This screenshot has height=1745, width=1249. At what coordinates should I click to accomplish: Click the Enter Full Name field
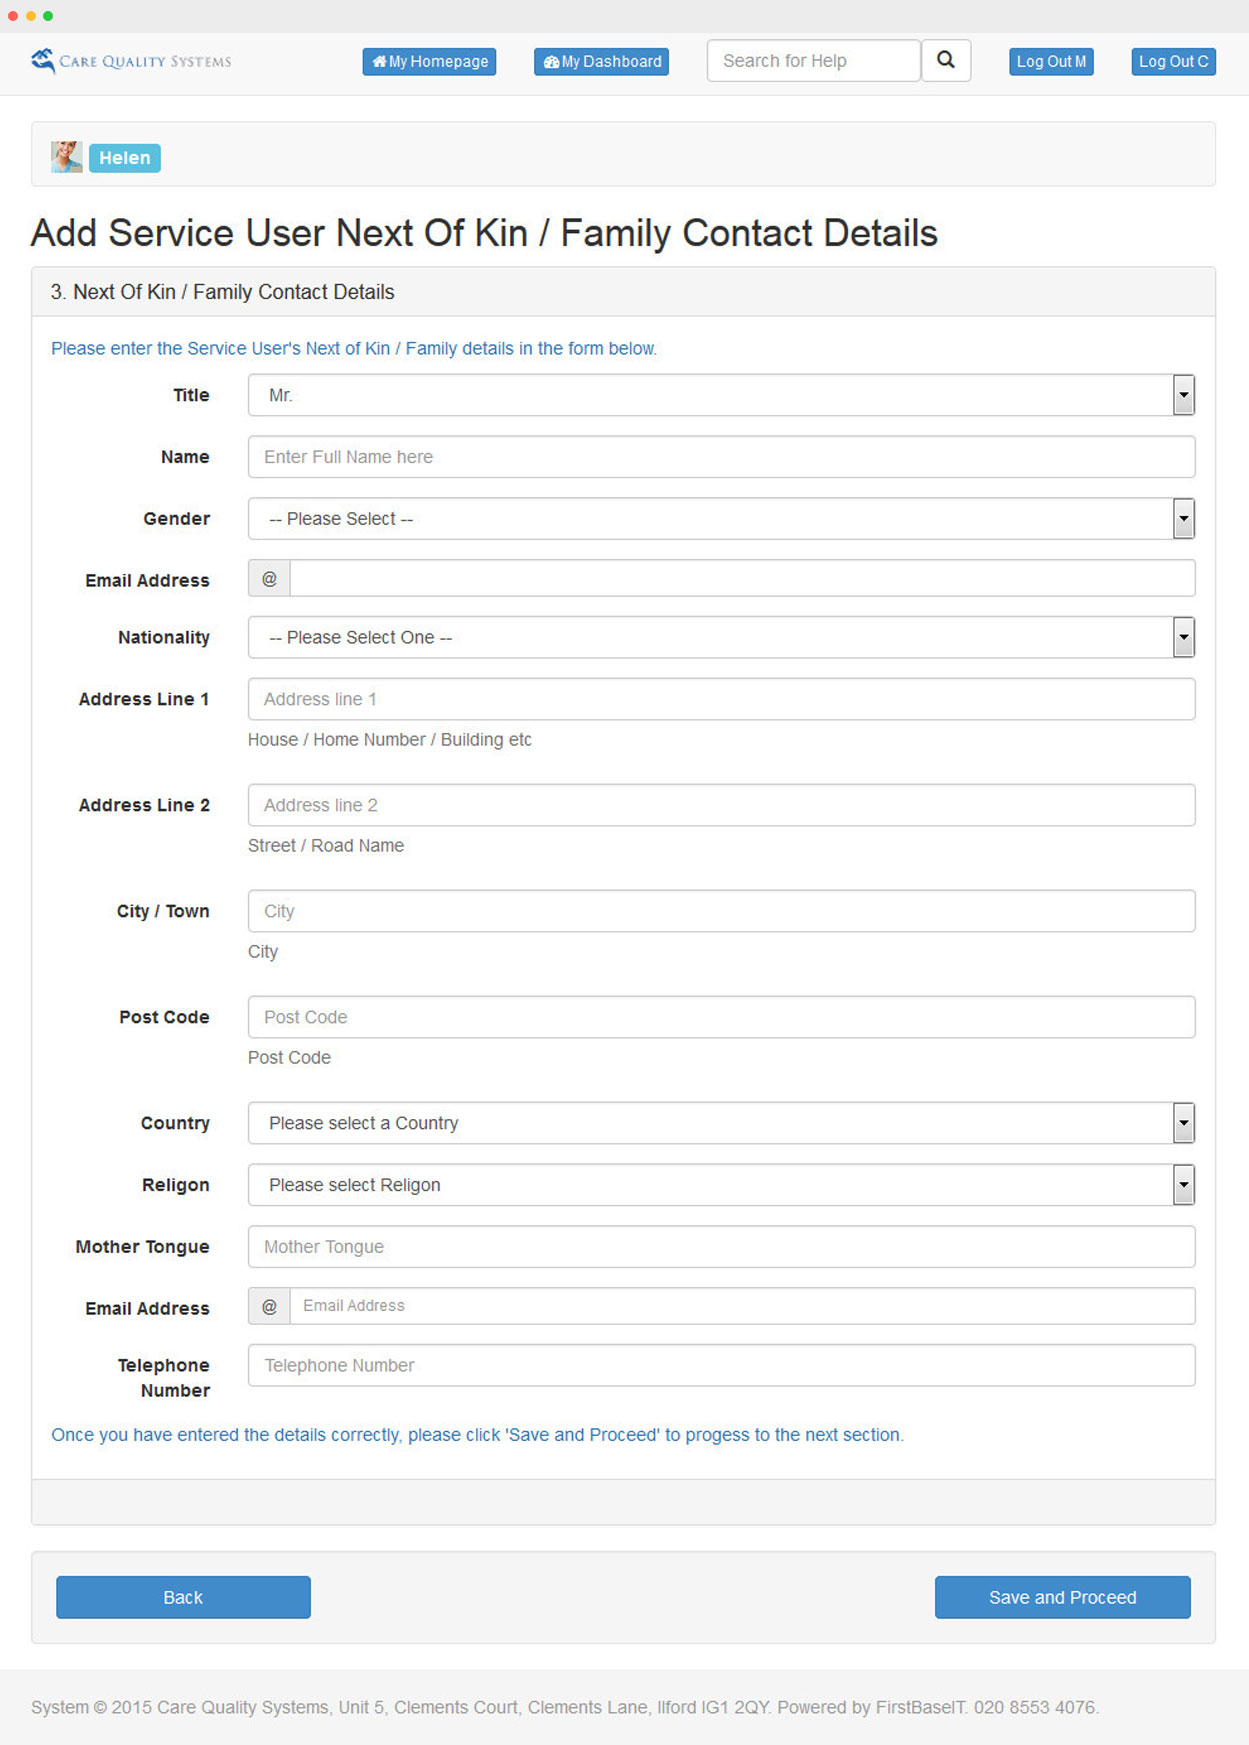pos(720,457)
